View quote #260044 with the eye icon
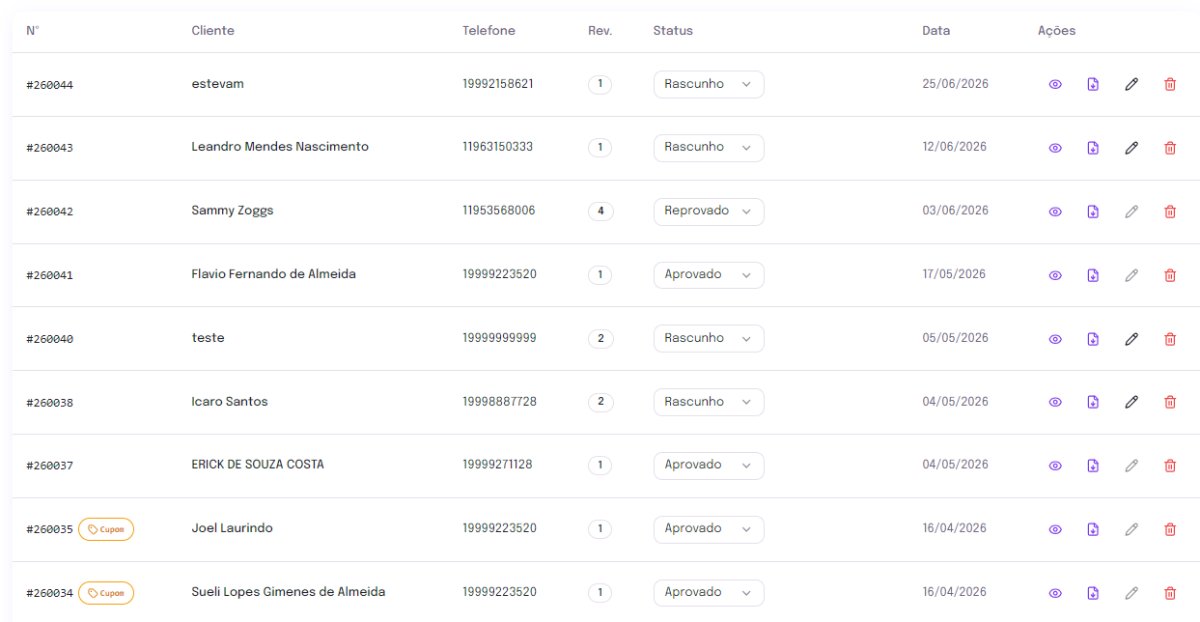 (x=1055, y=85)
